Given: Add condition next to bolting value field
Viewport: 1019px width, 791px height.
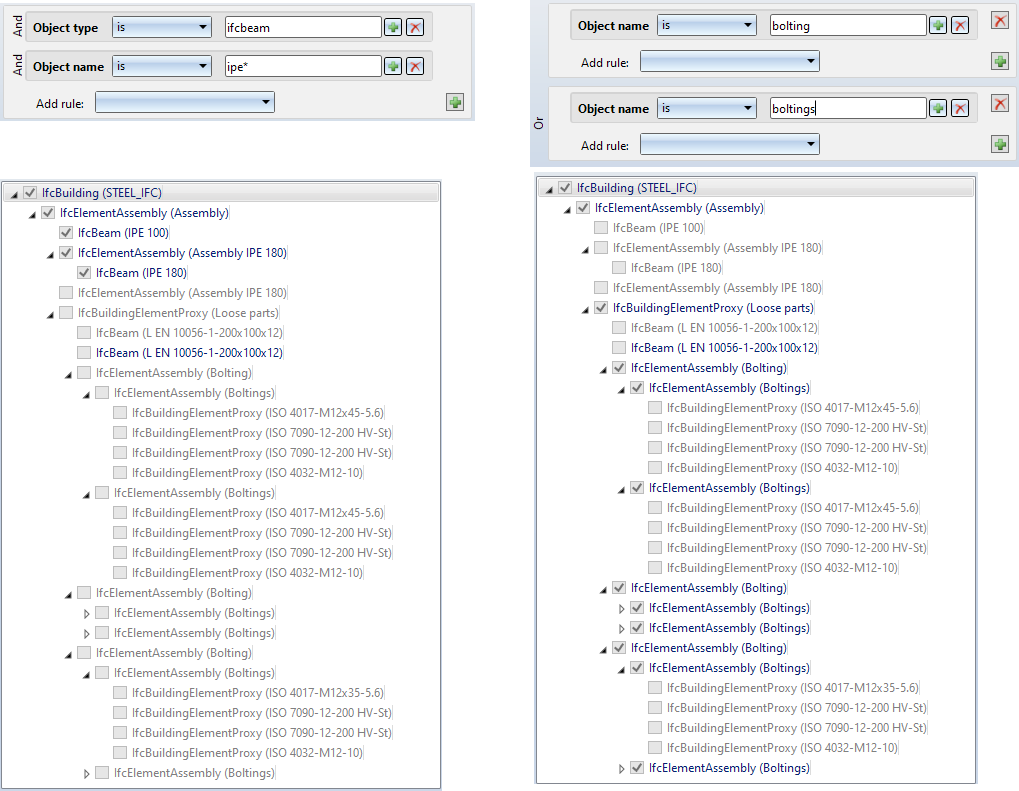Looking at the screenshot, I should (938, 25).
